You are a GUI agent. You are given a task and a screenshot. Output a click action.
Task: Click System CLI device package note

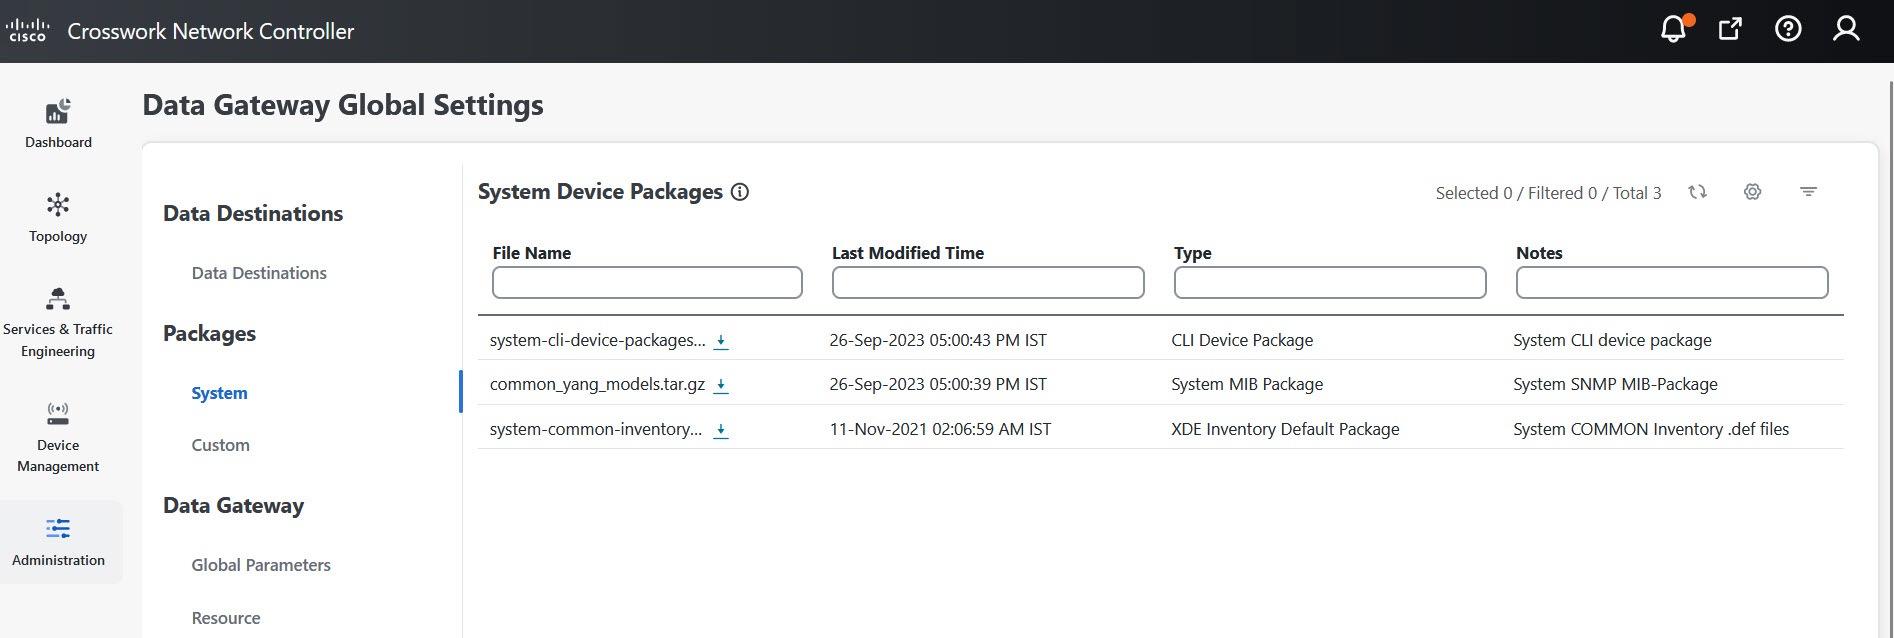click(x=1612, y=340)
